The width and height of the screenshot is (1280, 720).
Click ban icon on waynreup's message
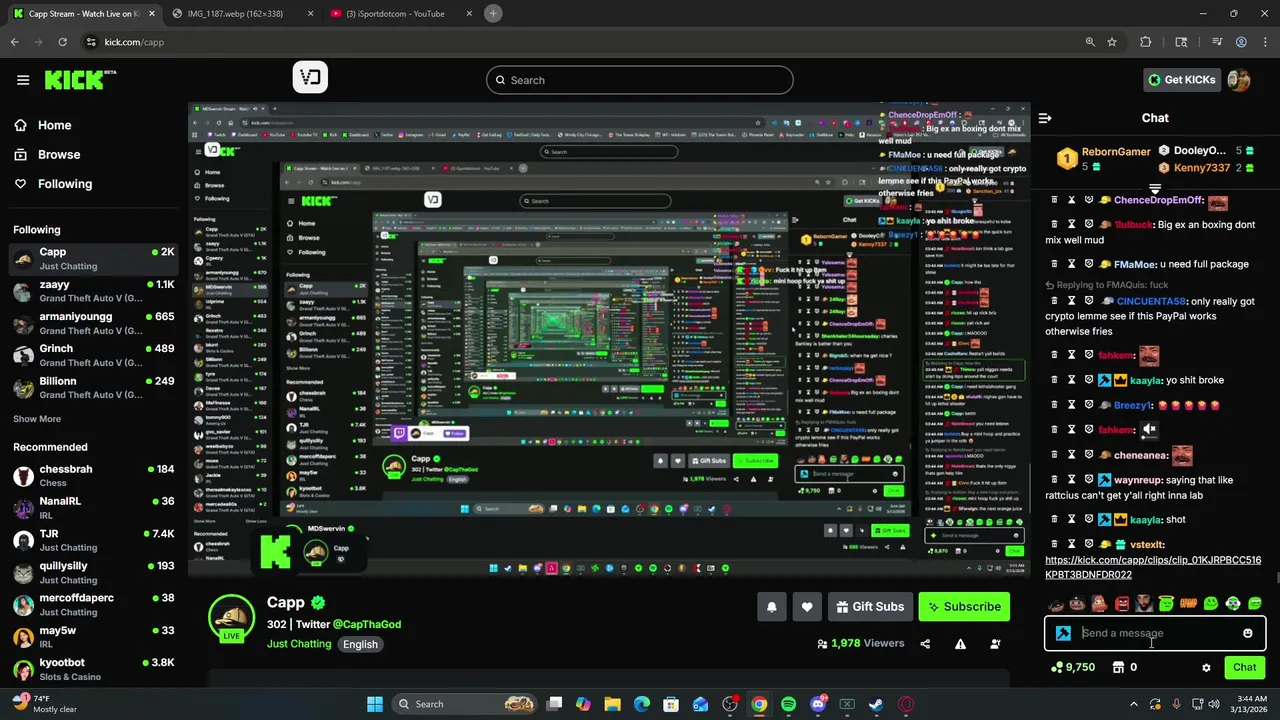tap(1089, 480)
